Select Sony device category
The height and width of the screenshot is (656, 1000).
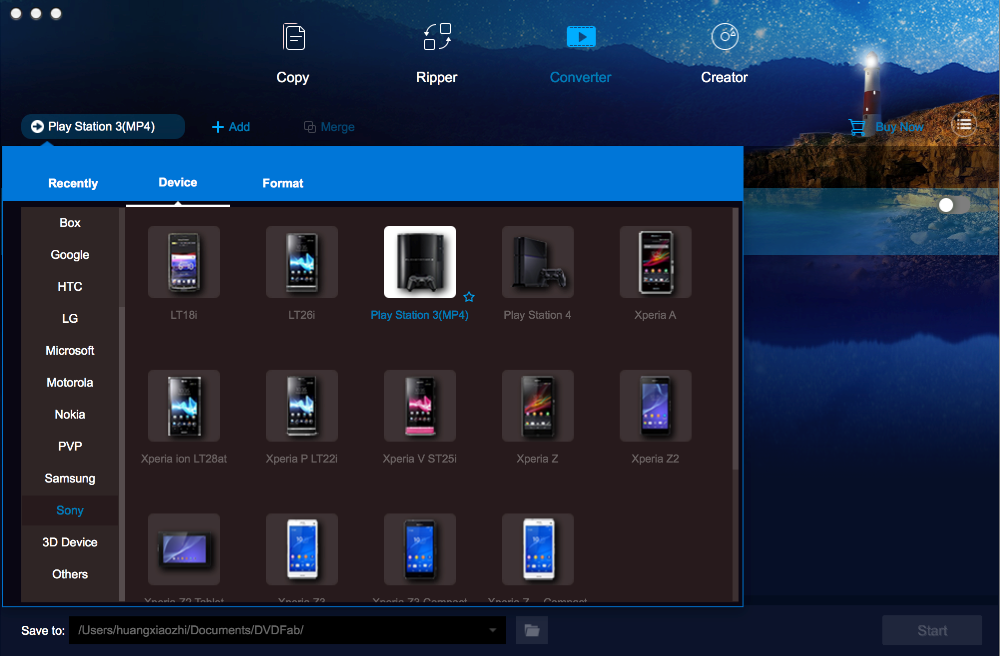click(x=70, y=510)
